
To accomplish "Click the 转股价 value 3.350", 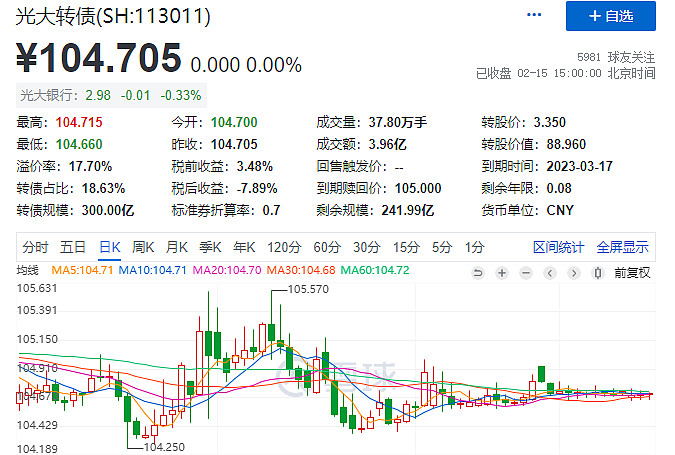I will point(550,122).
